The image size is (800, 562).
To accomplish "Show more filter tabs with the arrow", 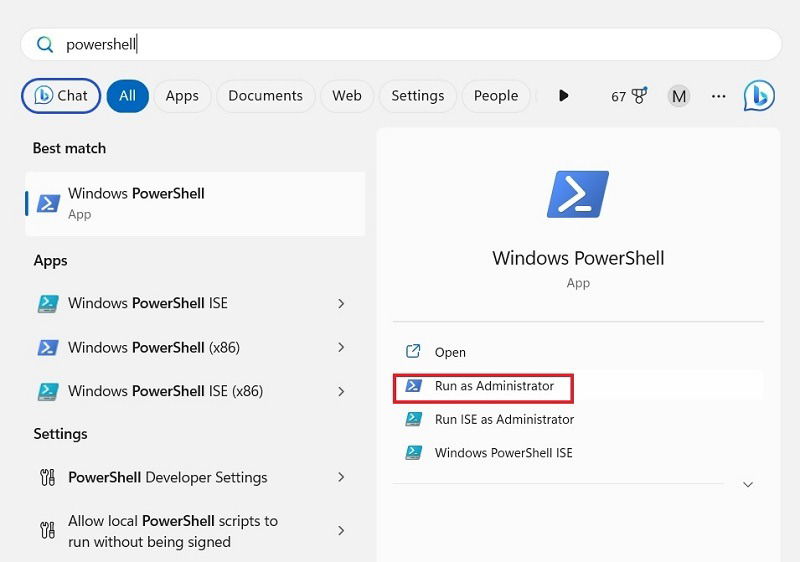I will [x=563, y=95].
